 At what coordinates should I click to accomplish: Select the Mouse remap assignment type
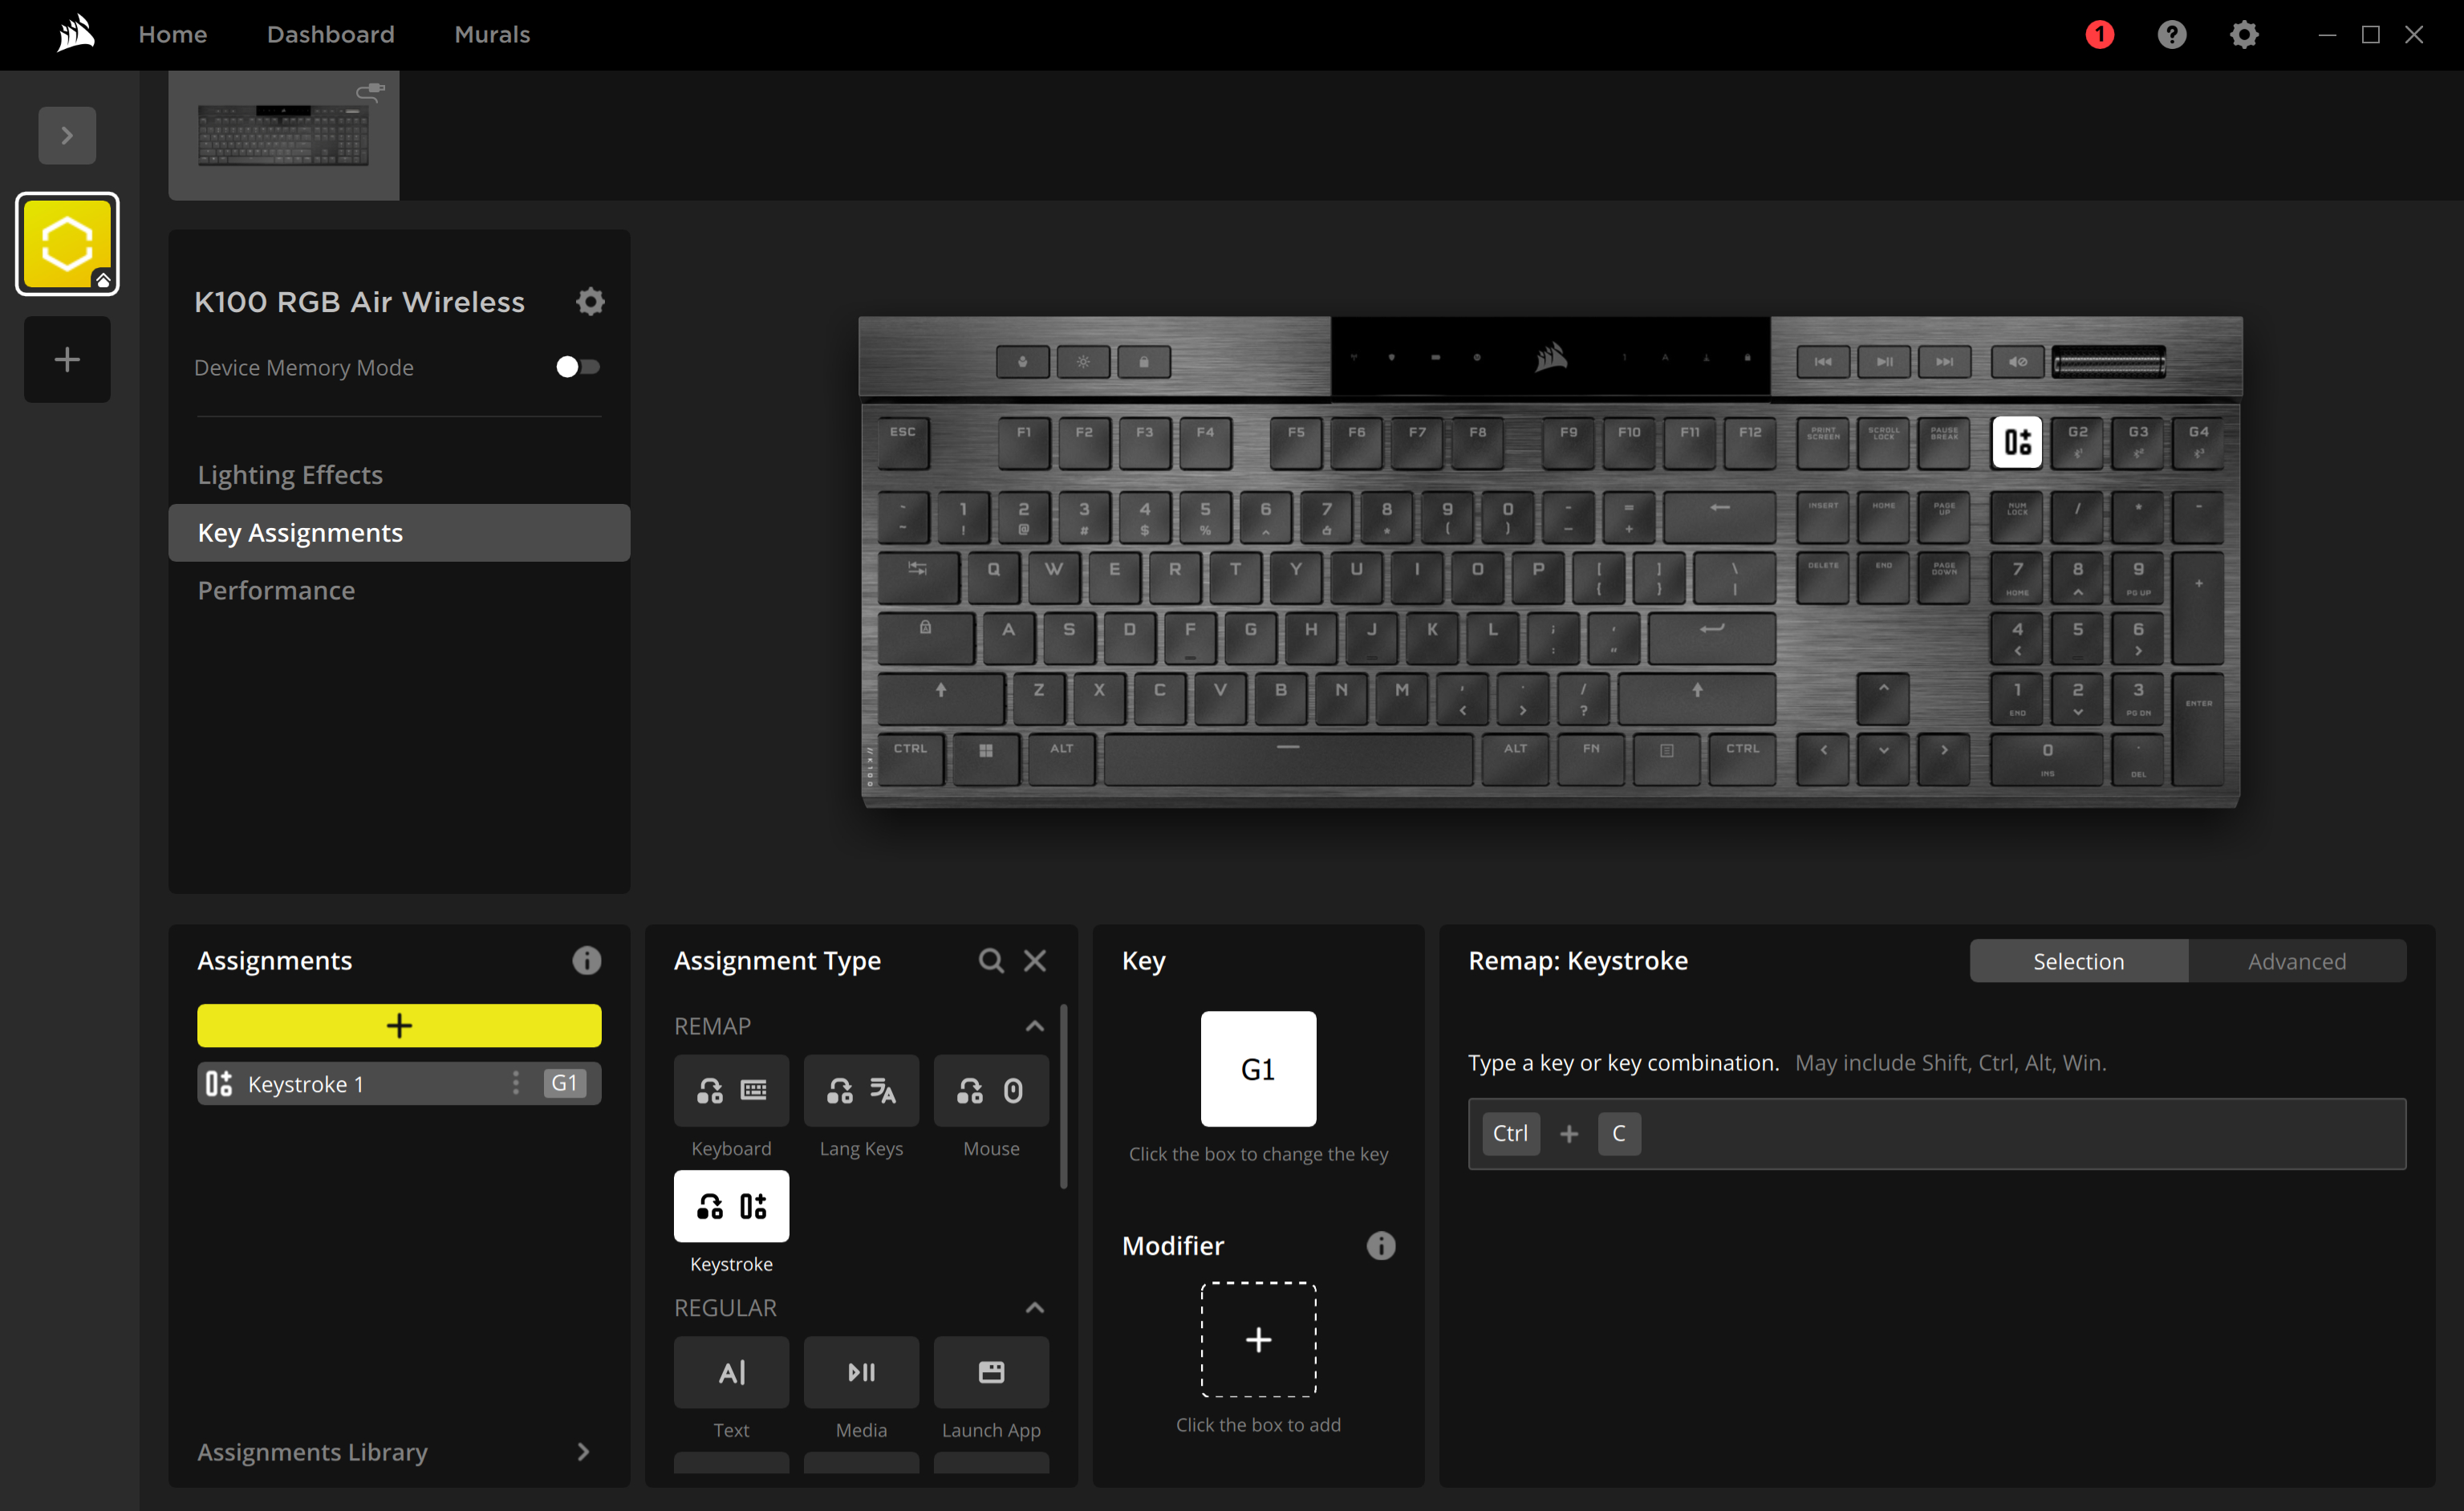click(x=991, y=1090)
